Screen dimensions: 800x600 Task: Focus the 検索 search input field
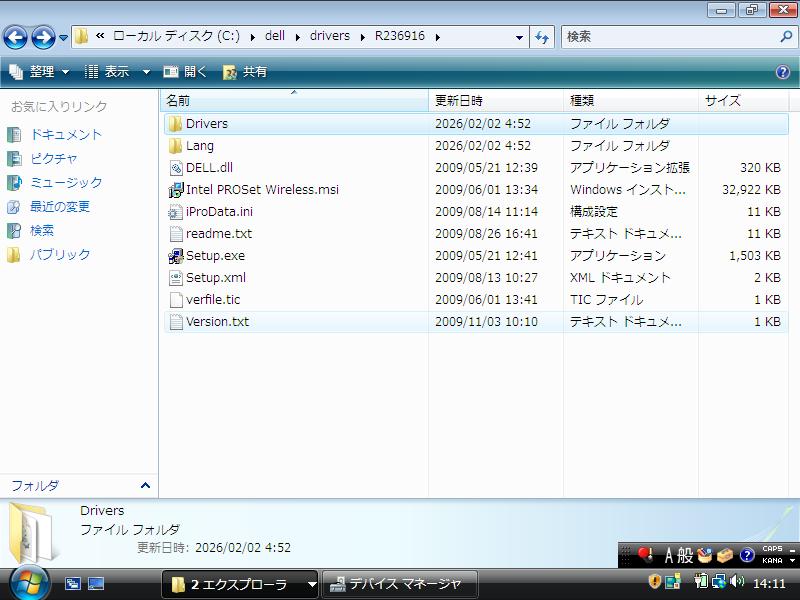click(x=671, y=37)
